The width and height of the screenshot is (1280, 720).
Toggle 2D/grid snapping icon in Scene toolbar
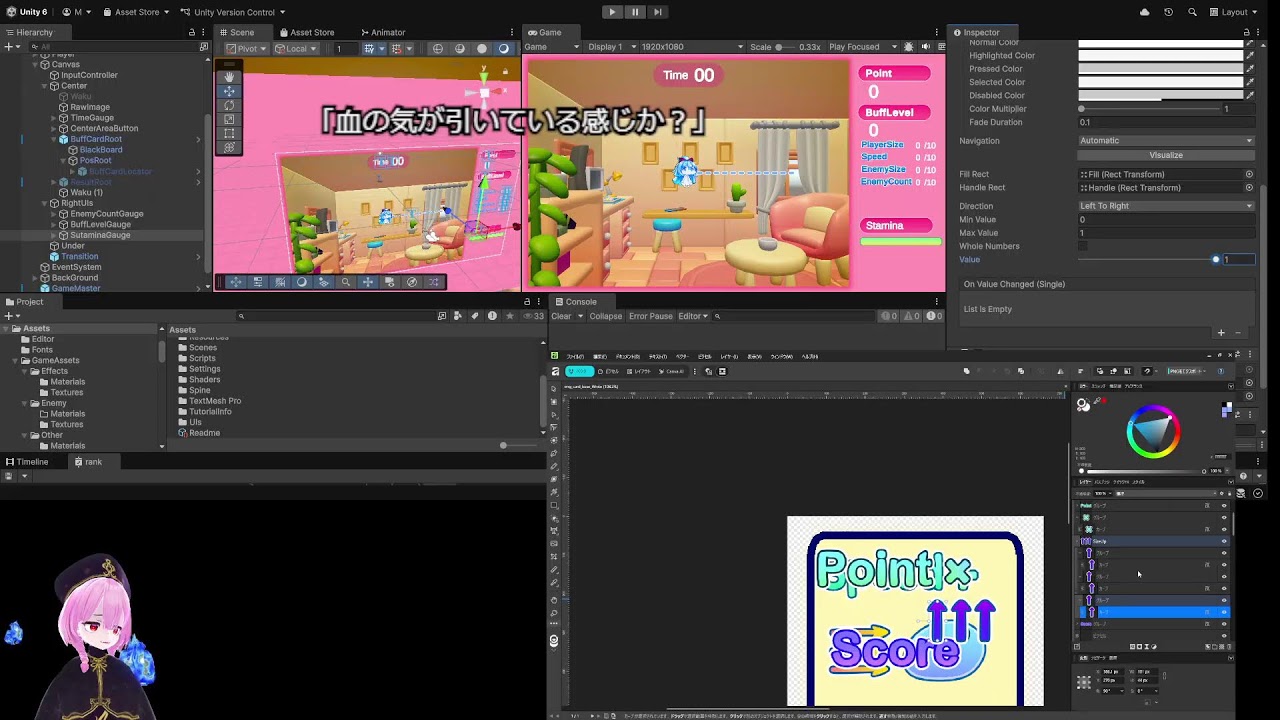[x=369, y=48]
